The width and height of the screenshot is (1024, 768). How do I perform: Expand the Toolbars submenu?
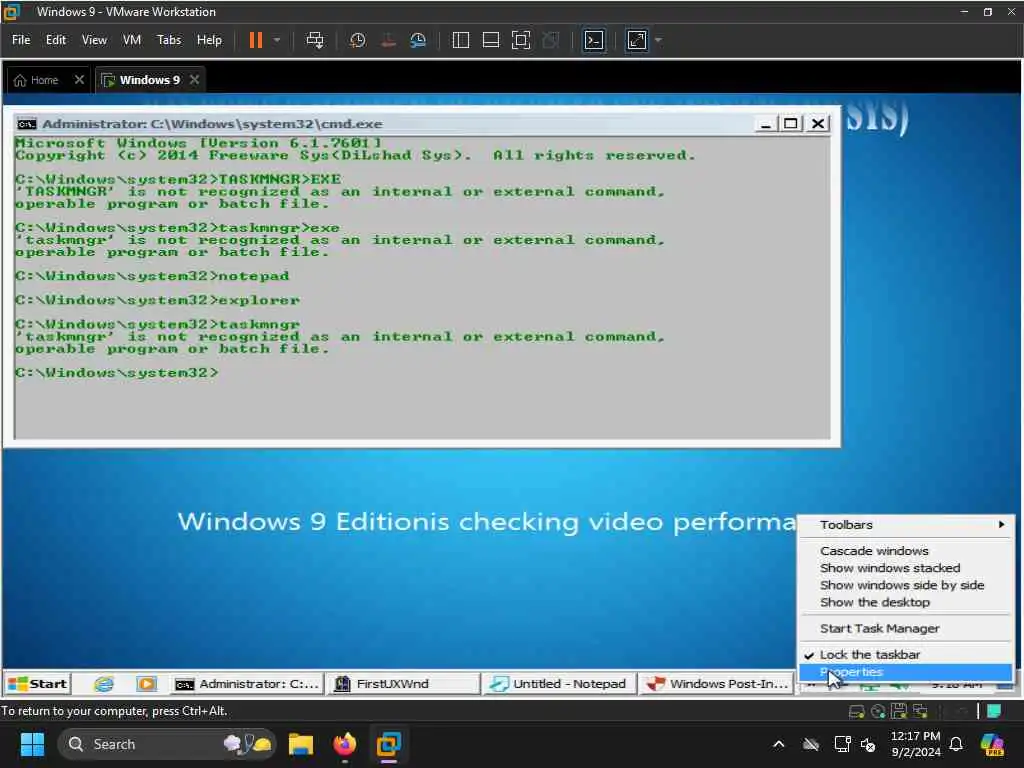[906, 525]
